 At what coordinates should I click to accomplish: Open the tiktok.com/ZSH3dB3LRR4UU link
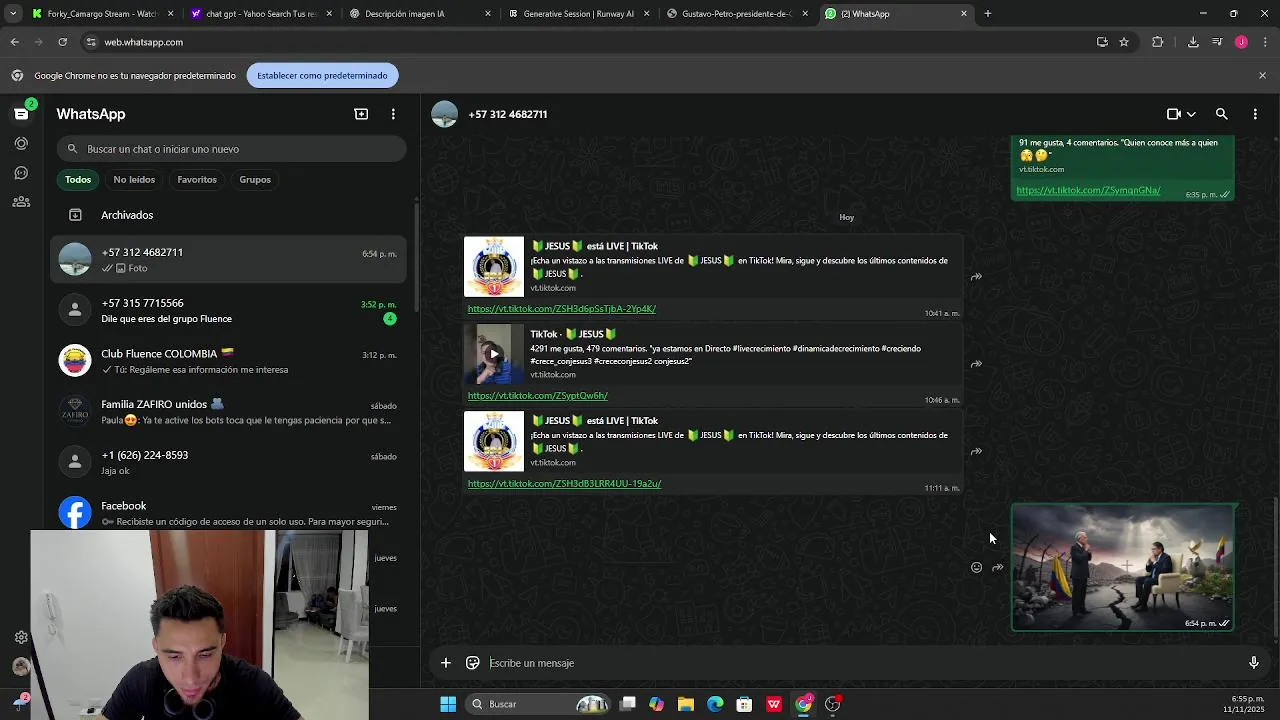tap(565, 484)
